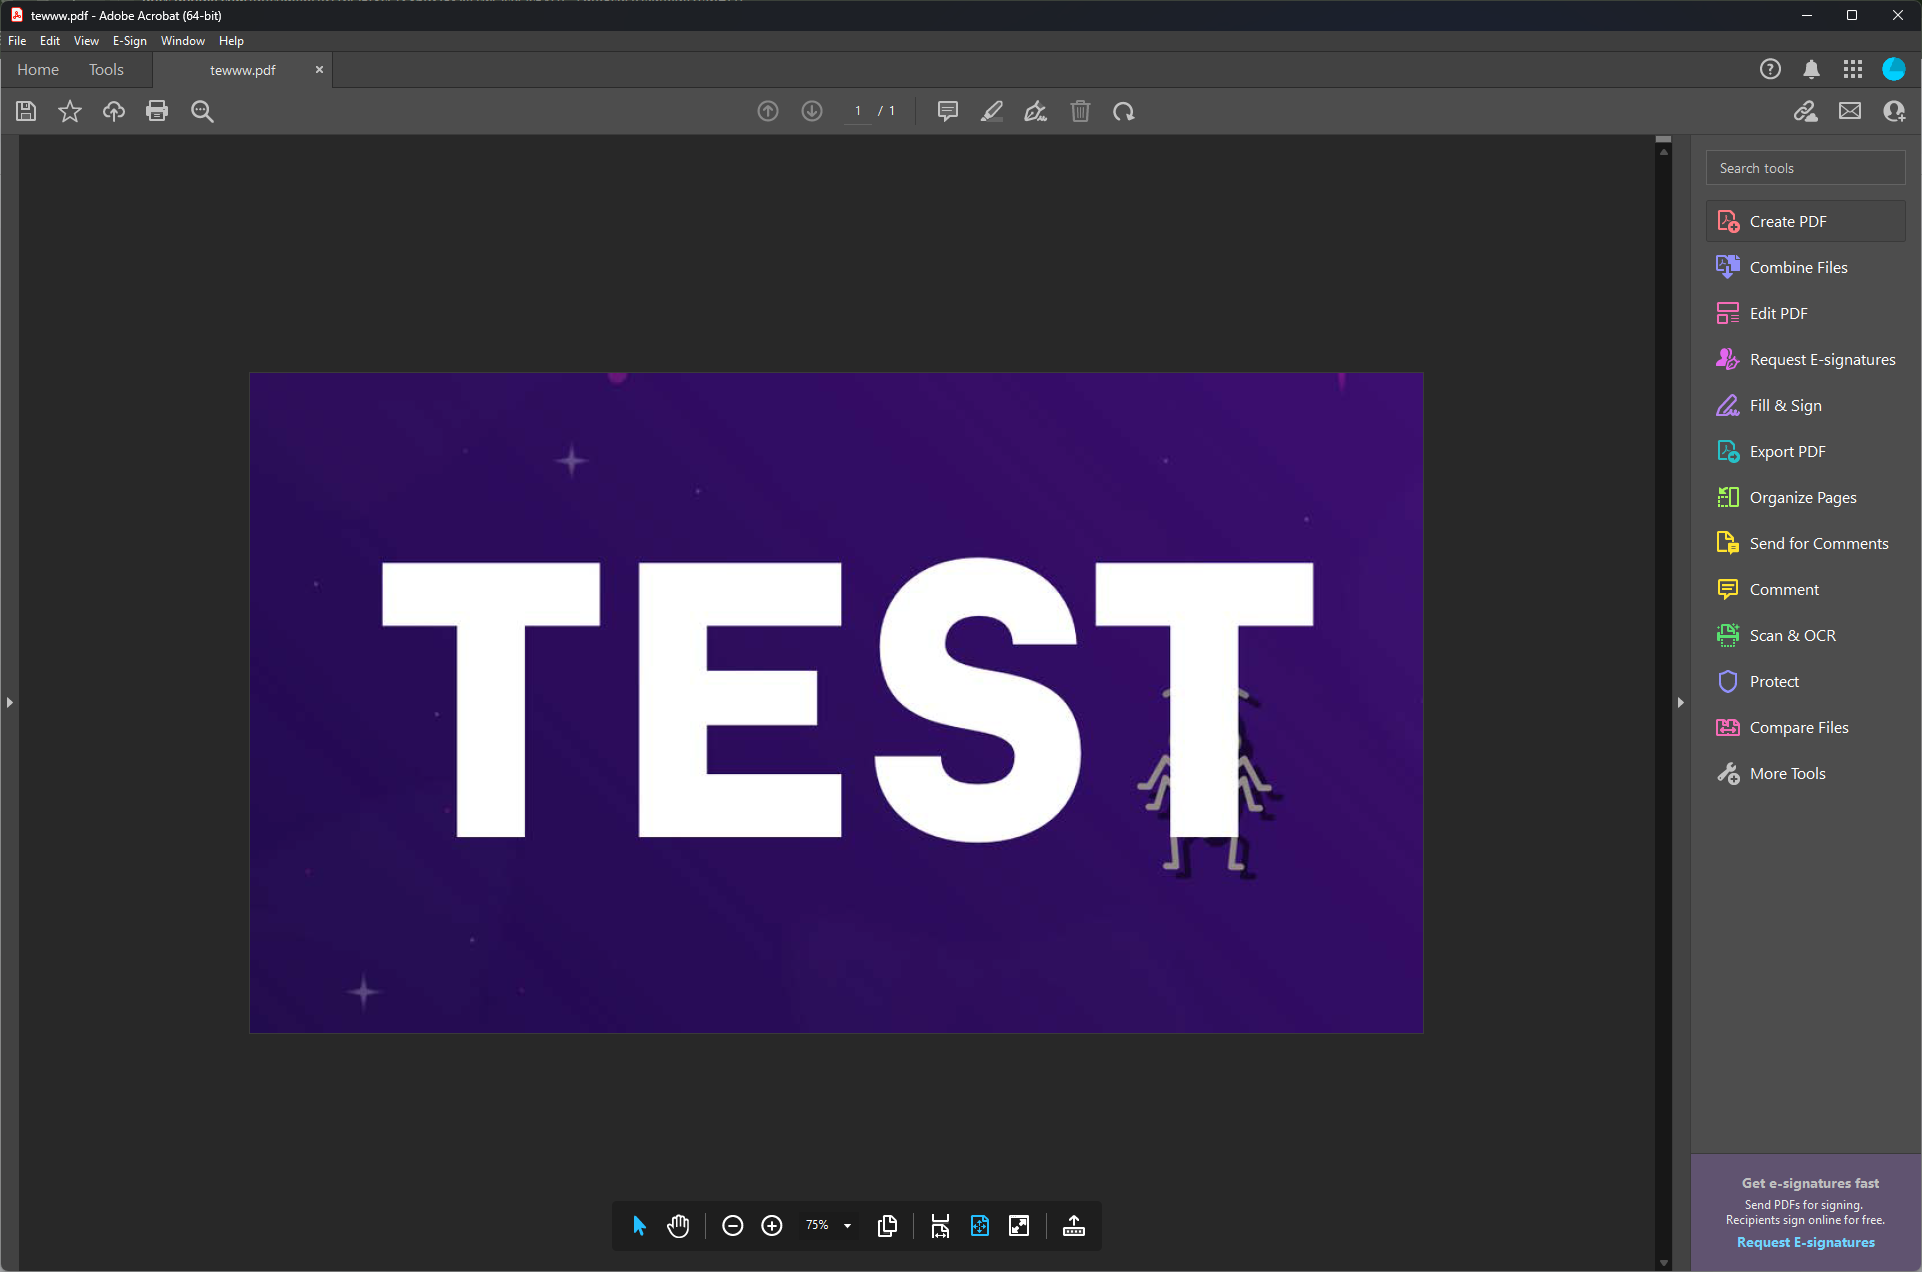Open the Organize Pages tool

pyautogui.click(x=1802, y=497)
